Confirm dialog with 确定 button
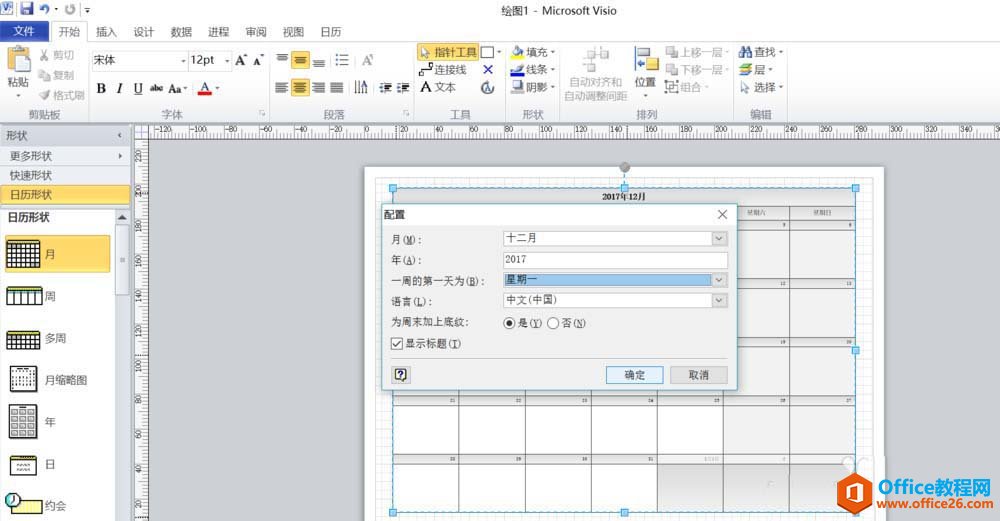The width and height of the screenshot is (1000, 521). 635,375
